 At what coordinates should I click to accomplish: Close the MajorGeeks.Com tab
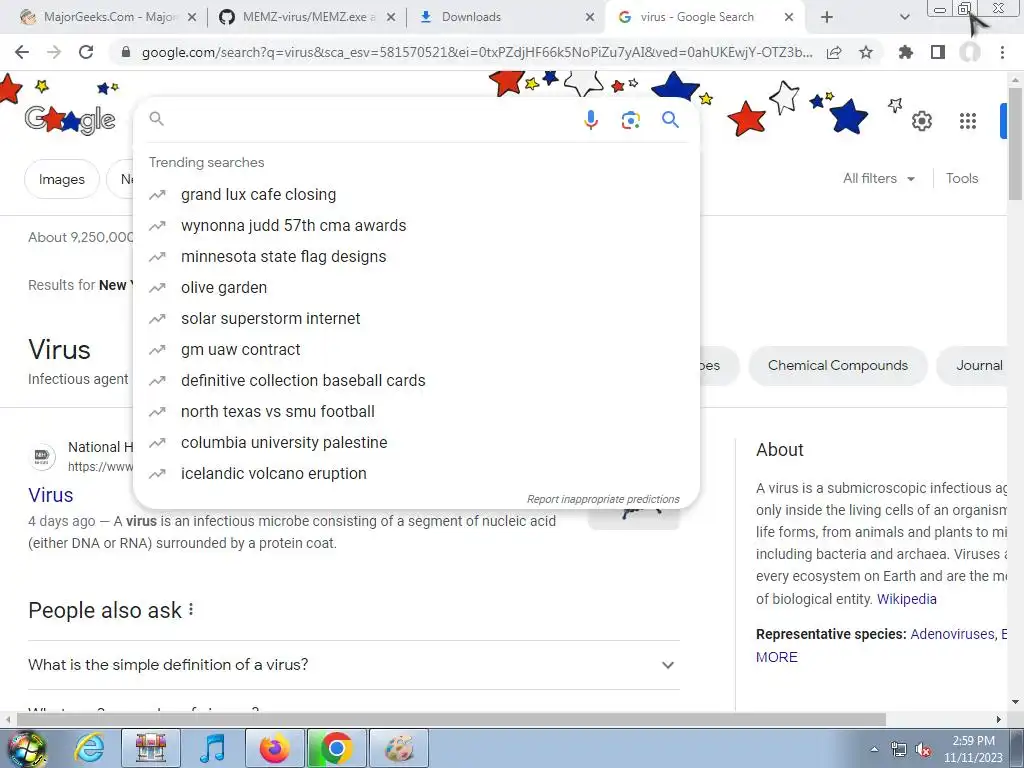[x=192, y=18]
